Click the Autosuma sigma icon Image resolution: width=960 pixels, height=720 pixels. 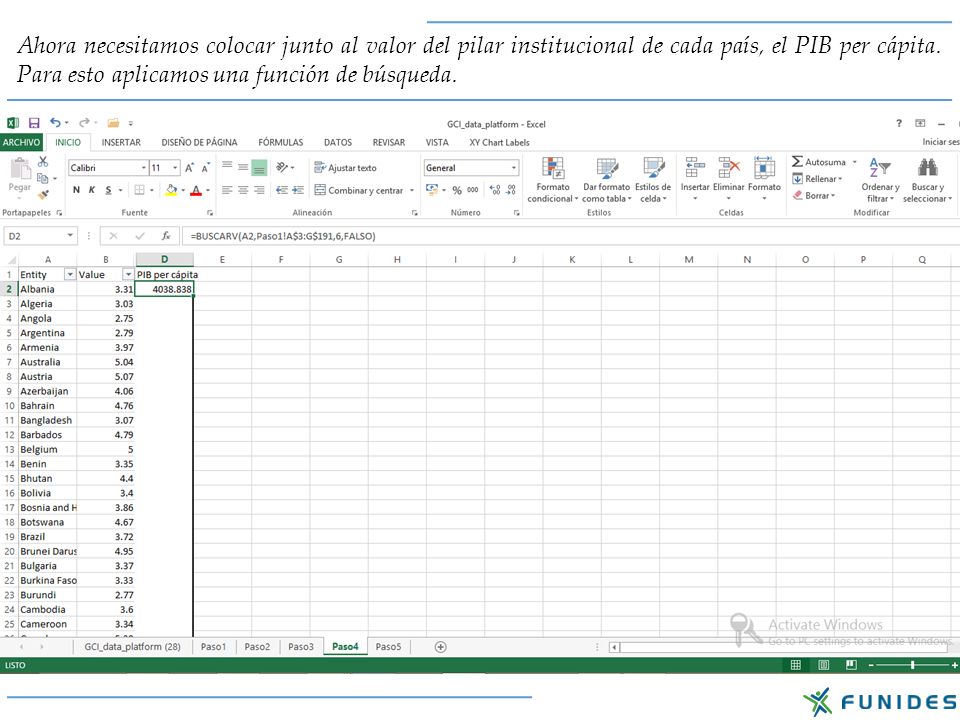(797, 162)
